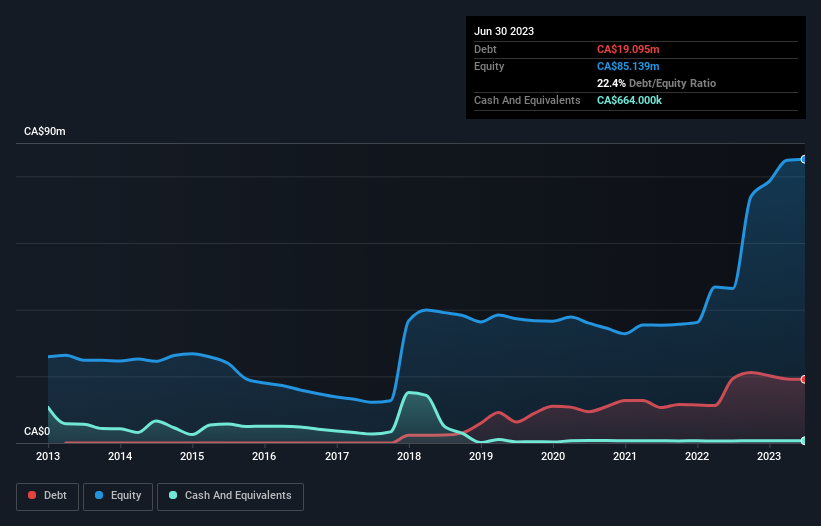This screenshot has height=526, width=821.
Task: Click the 2021 x-axis label
Action: click(625, 456)
